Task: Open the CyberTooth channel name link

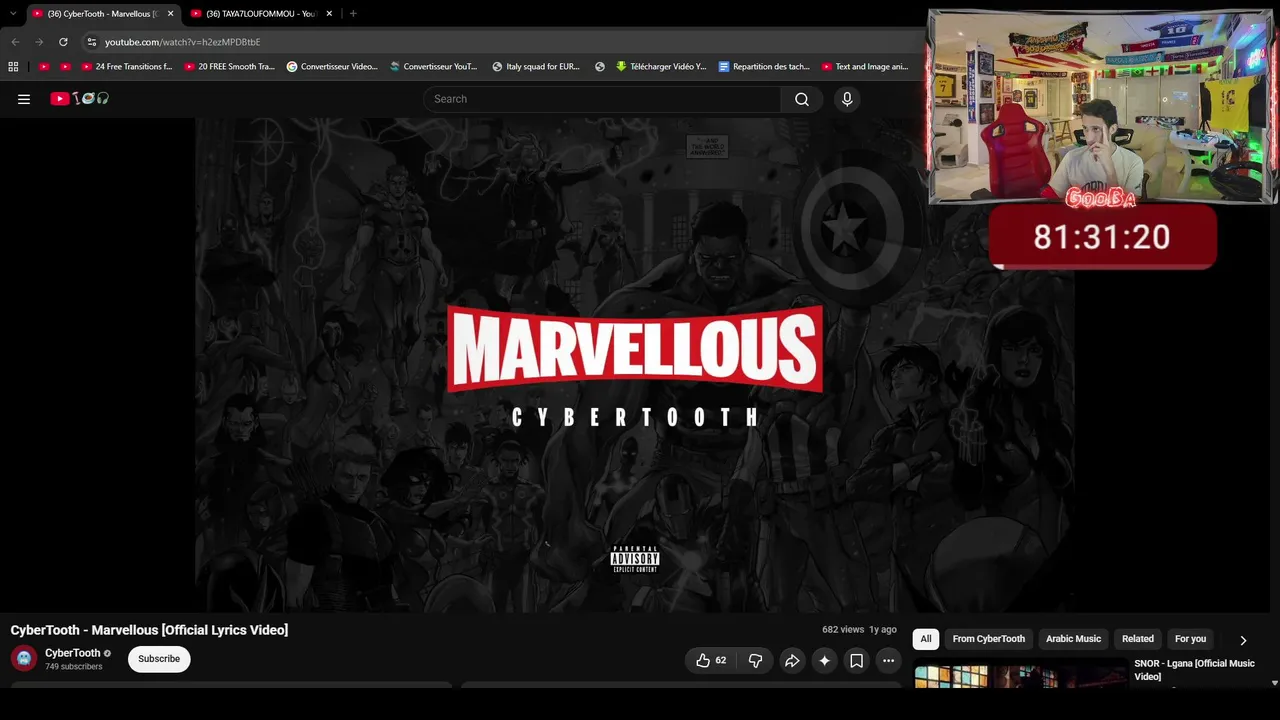Action: [x=73, y=653]
